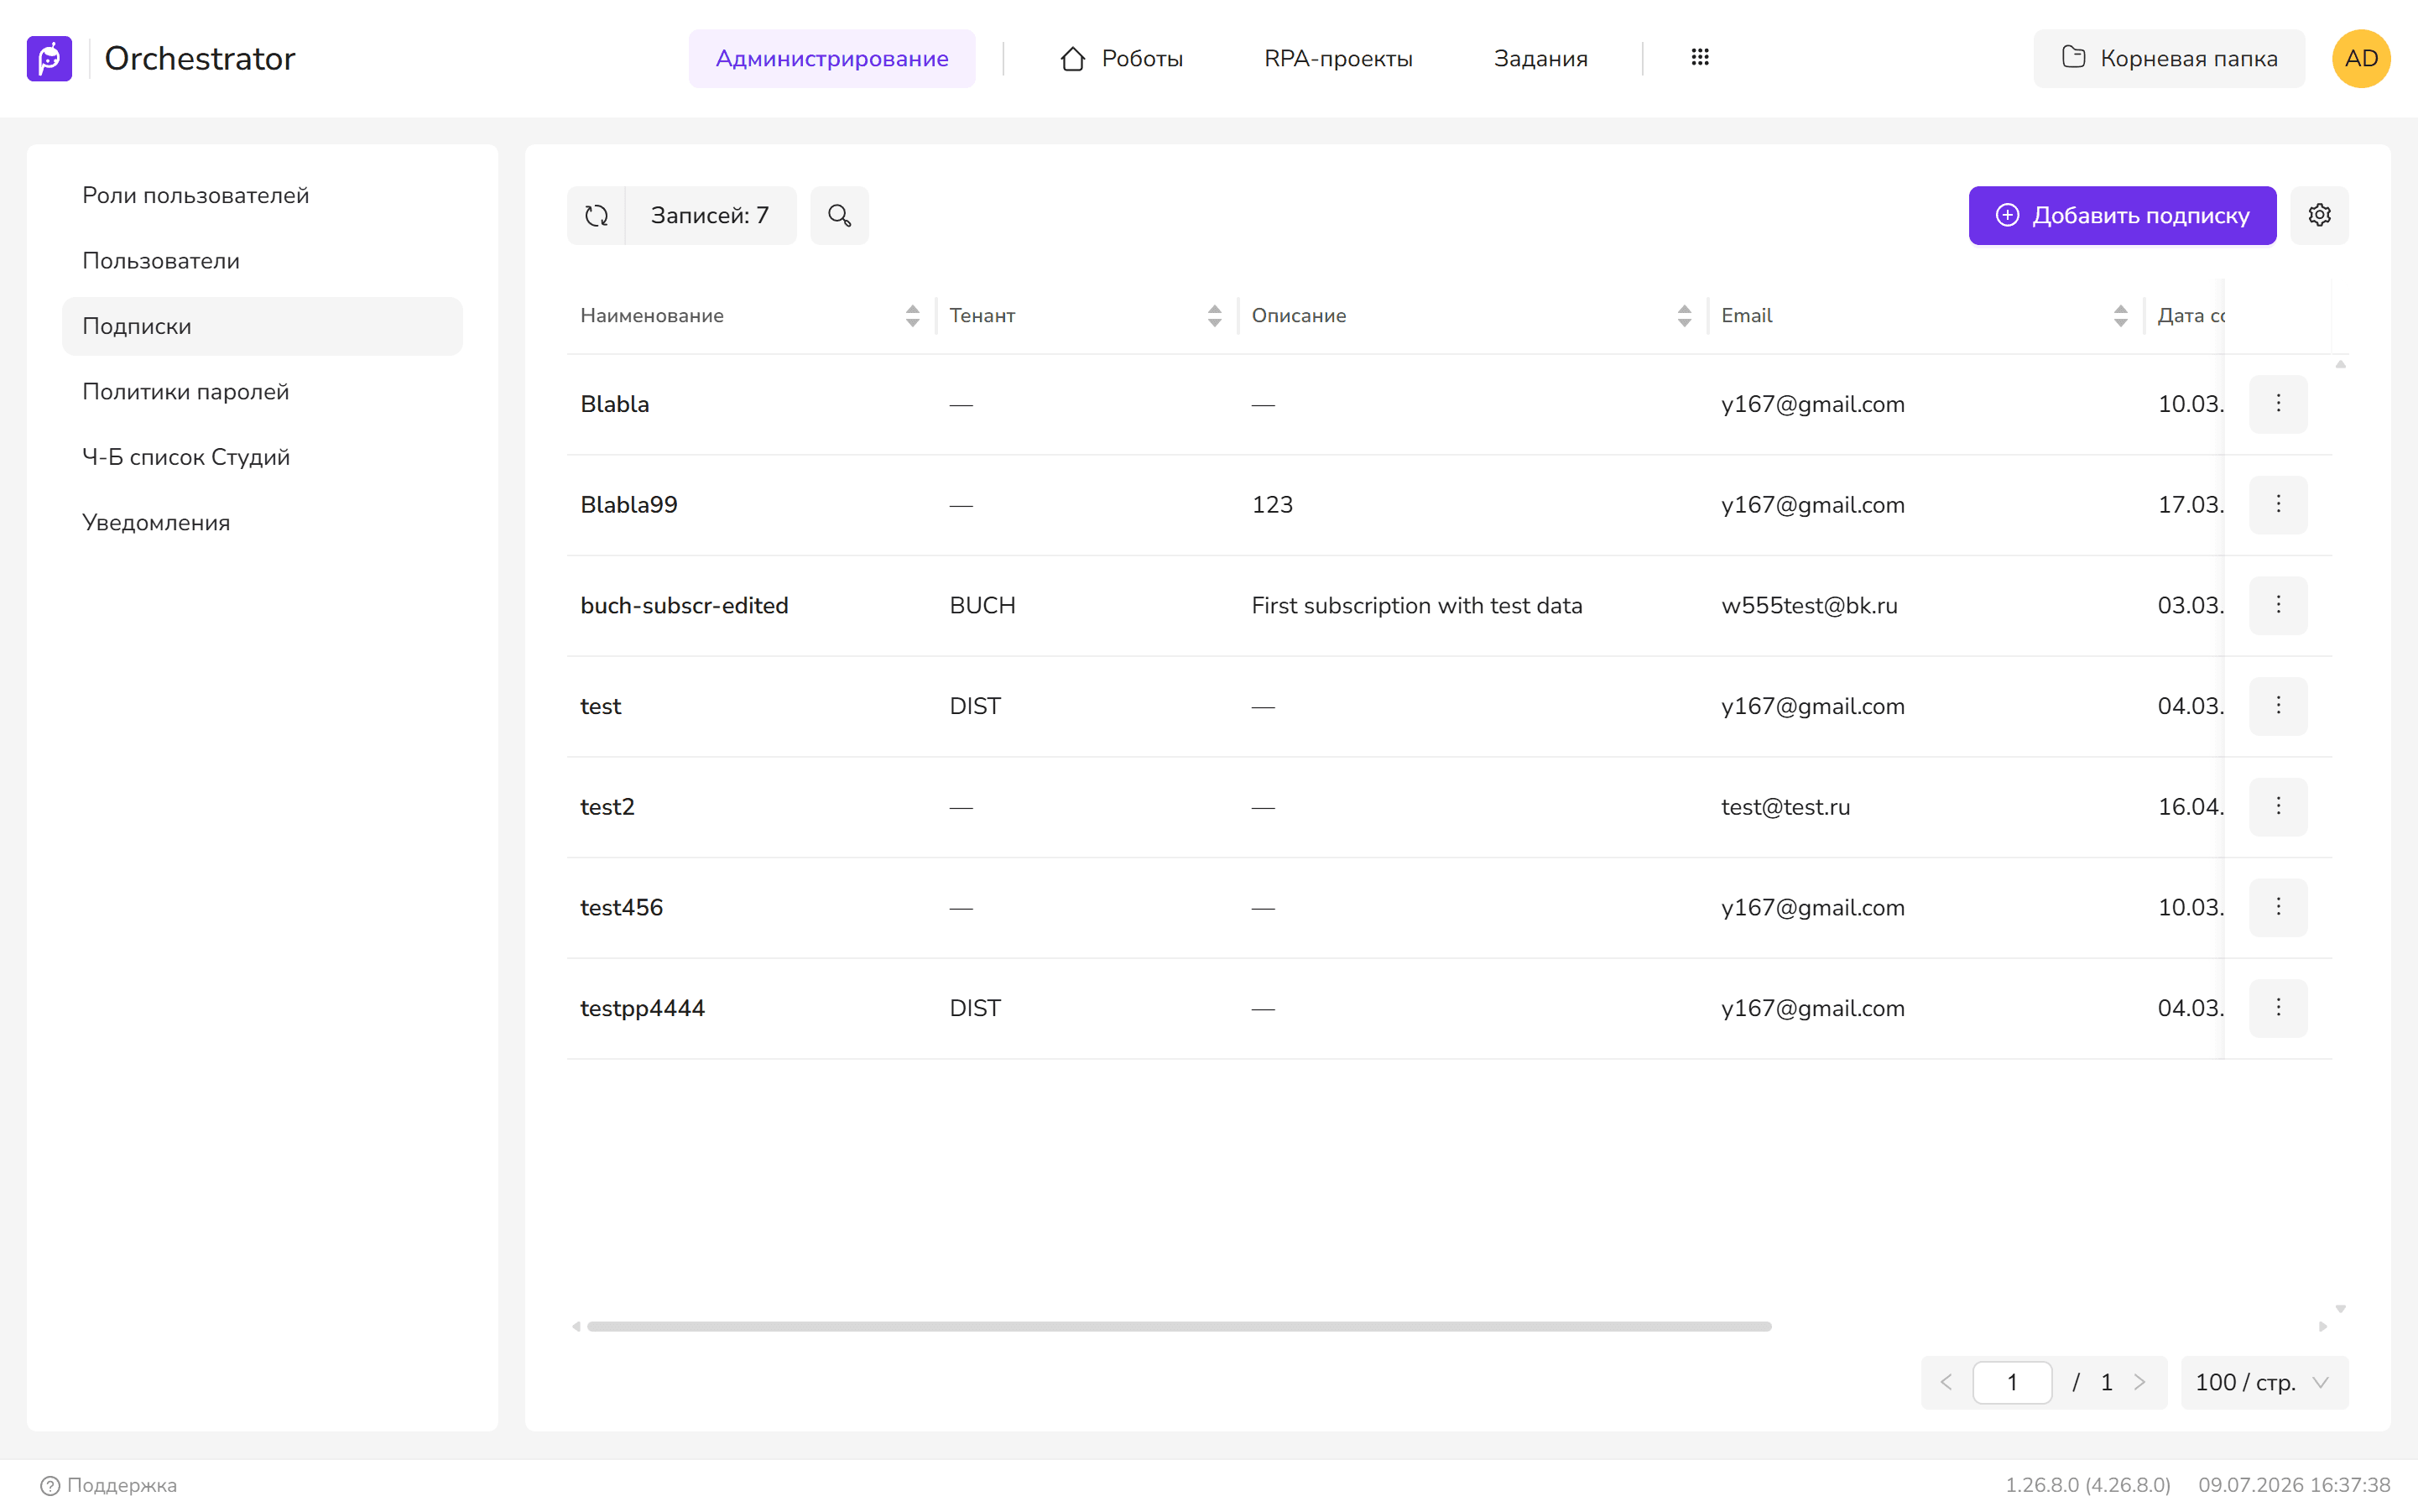Sort by Наименование column
Viewport: 2418px width, 1512px height.
pos(912,316)
